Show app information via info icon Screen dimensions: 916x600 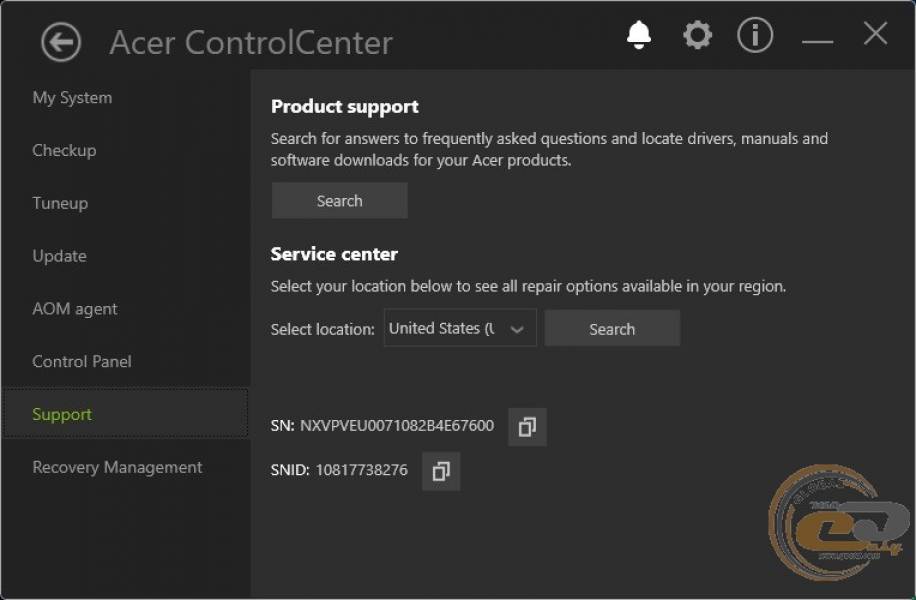pyautogui.click(x=755, y=35)
